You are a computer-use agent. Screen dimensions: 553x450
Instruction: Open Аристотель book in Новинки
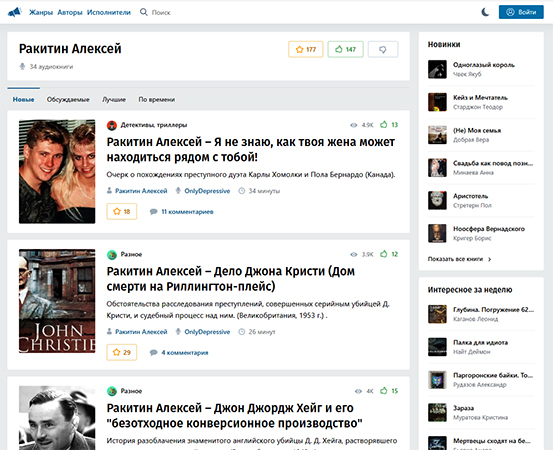470,196
